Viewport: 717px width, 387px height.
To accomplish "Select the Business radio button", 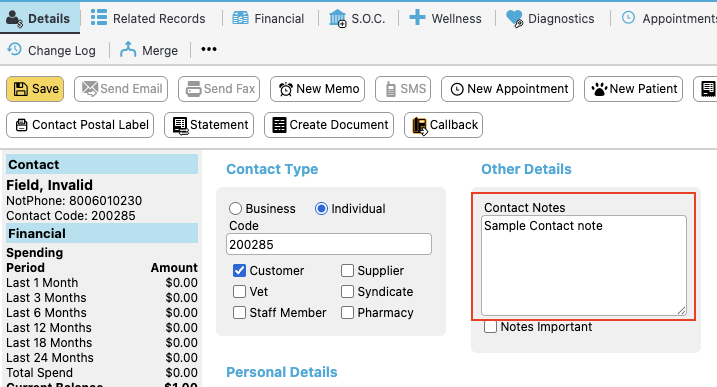I will tap(235, 209).
